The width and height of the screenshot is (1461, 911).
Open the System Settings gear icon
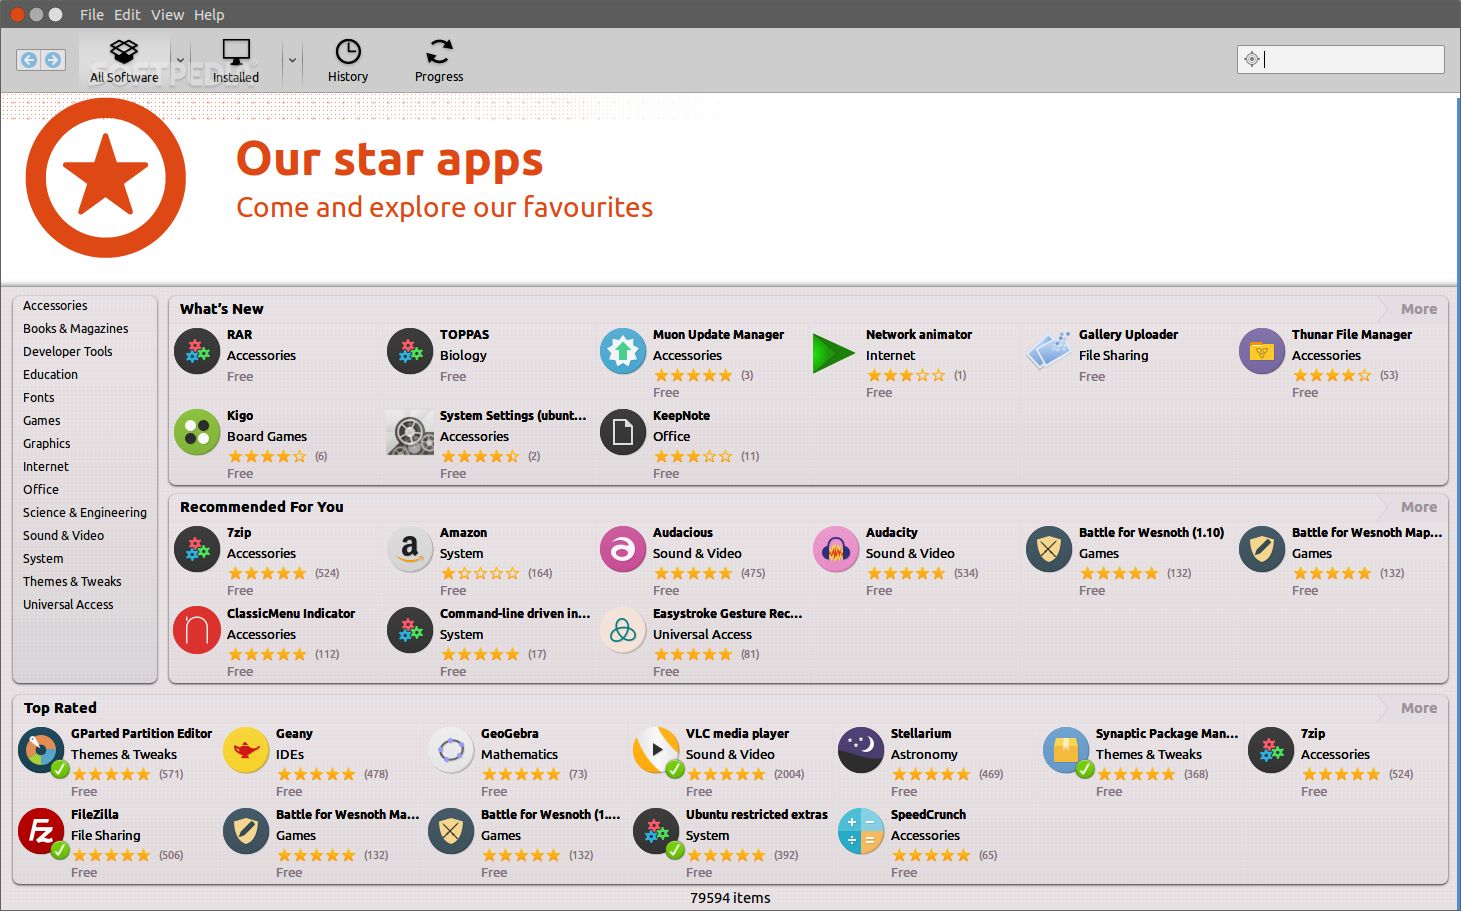tap(410, 433)
